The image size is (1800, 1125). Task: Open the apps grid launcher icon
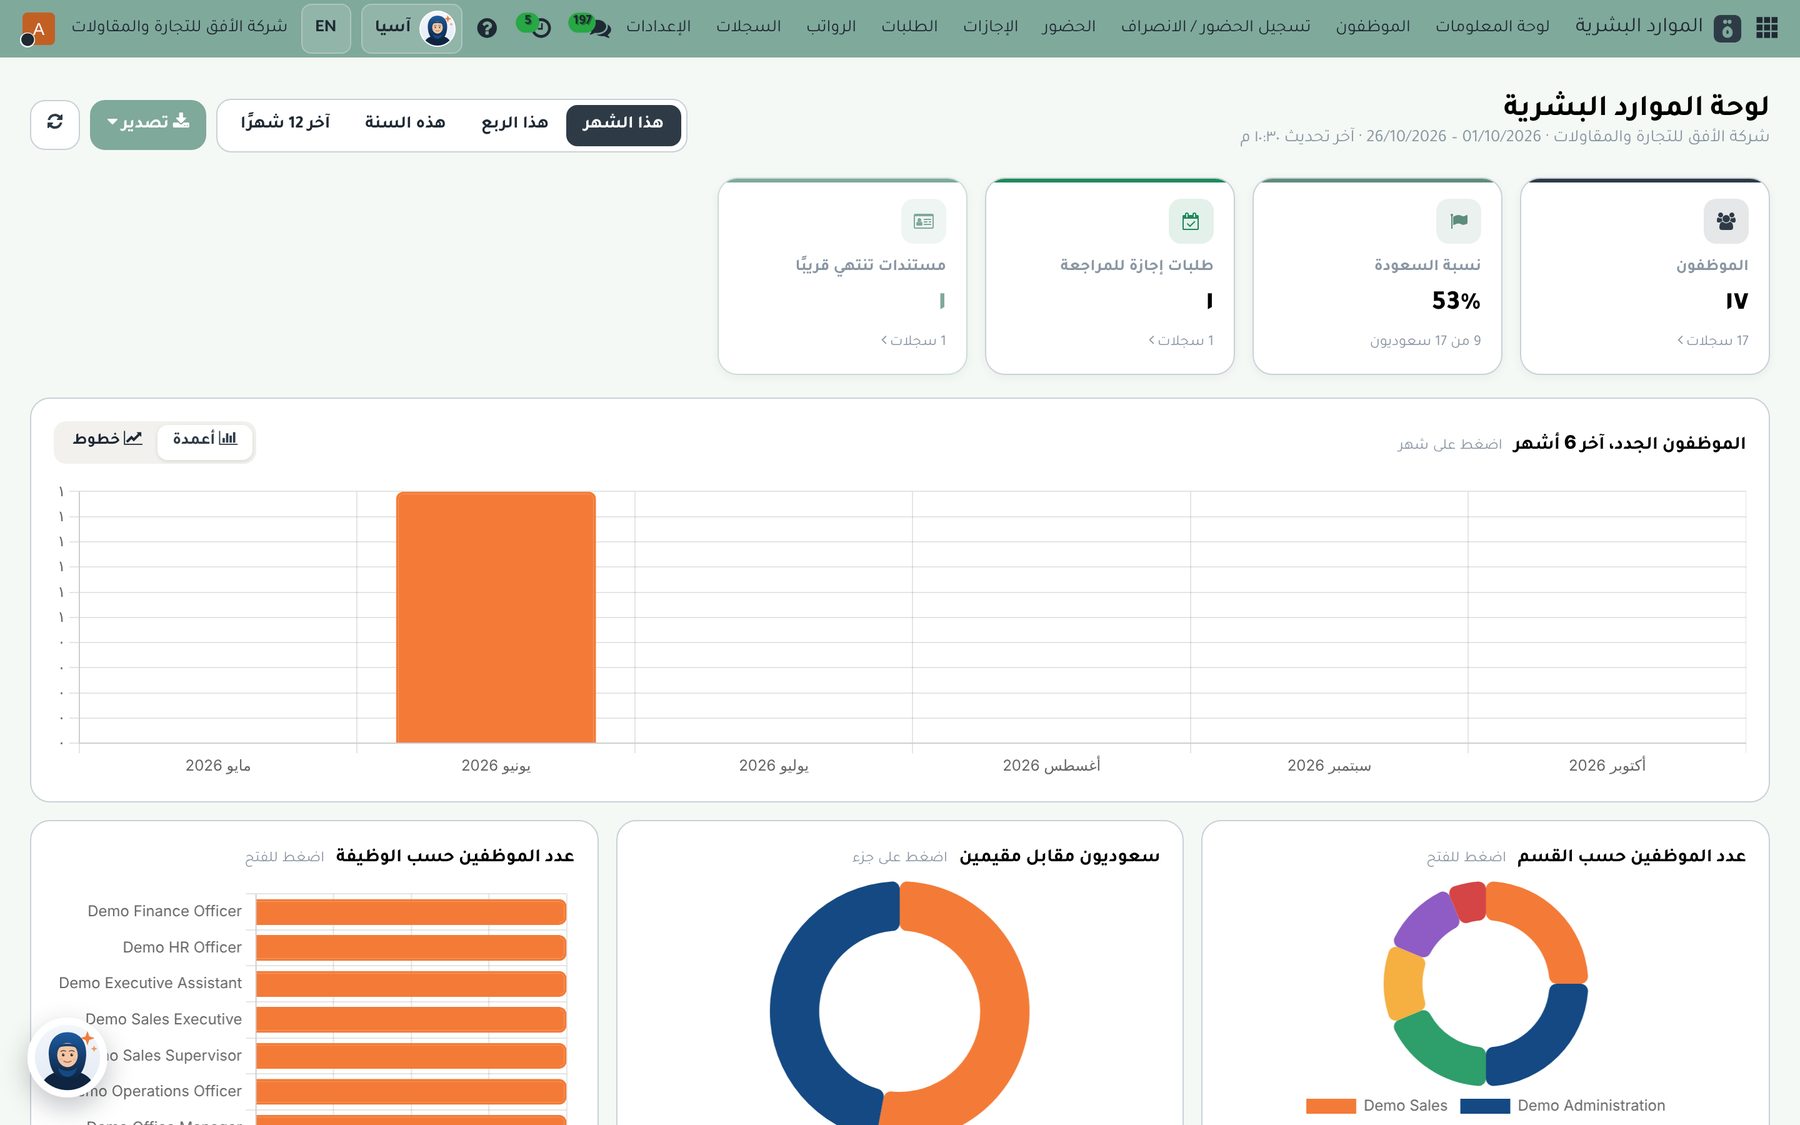1767,27
